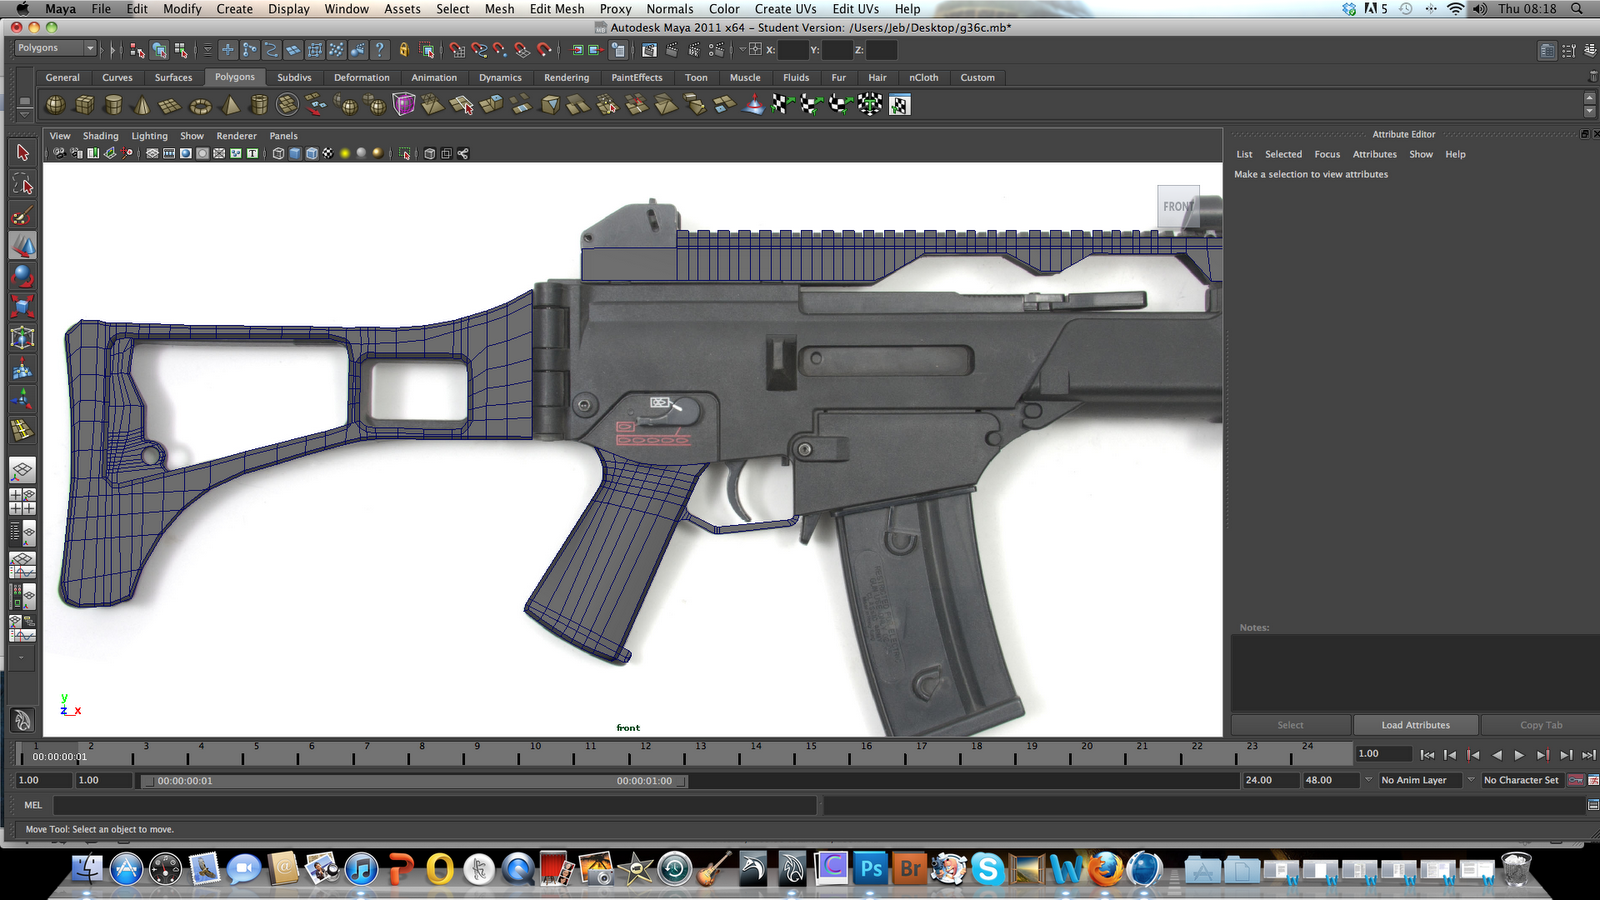Toggle snap to grid magnet
This screenshot has height=900, width=1600.
tap(456, 49)
